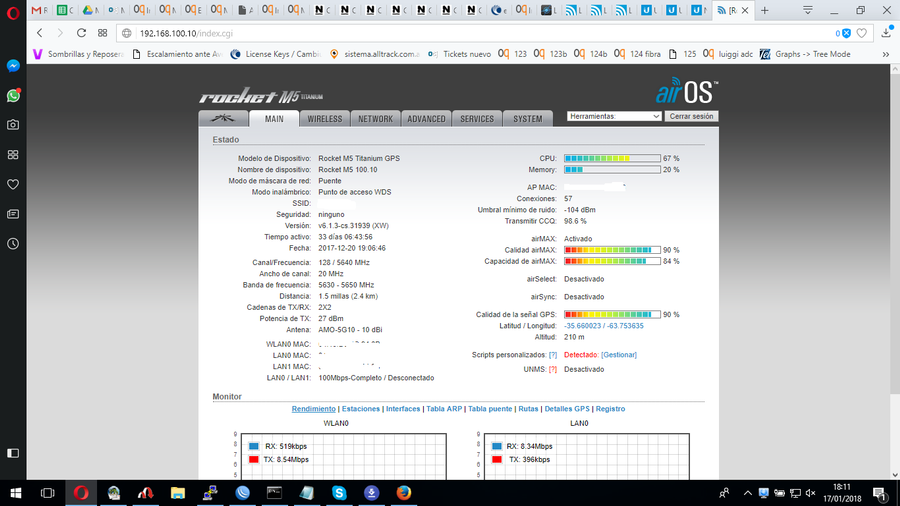Open Messenger in Opera sidebar
The width and height of the screenshot is (900, 506).
(13, 66)
